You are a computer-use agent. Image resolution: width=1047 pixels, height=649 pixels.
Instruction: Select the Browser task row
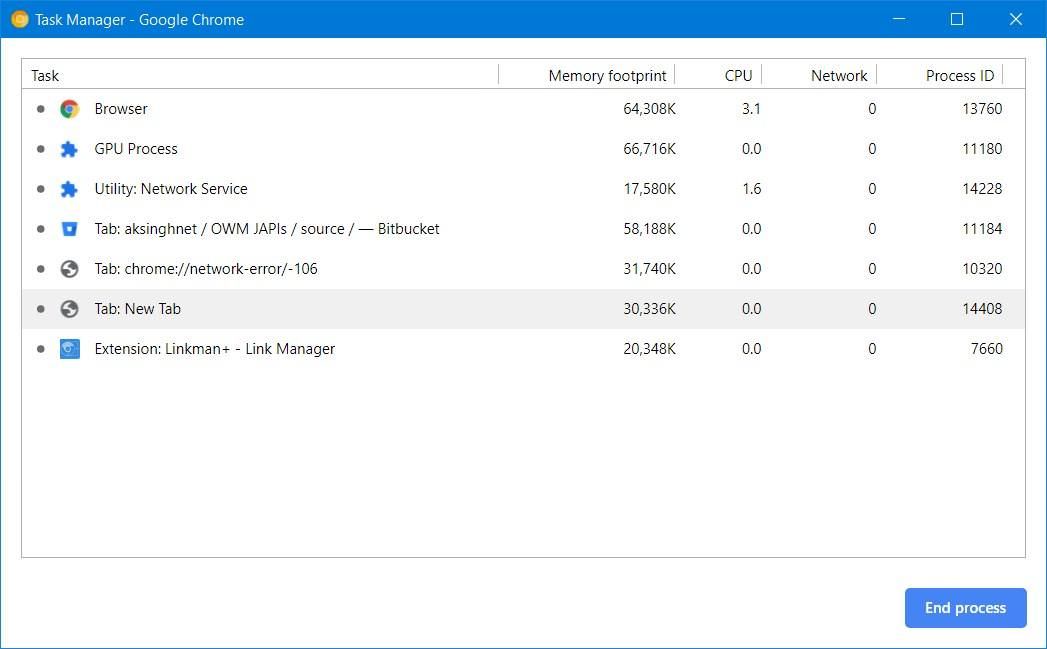pyautogui.click(x=523, y=109)
